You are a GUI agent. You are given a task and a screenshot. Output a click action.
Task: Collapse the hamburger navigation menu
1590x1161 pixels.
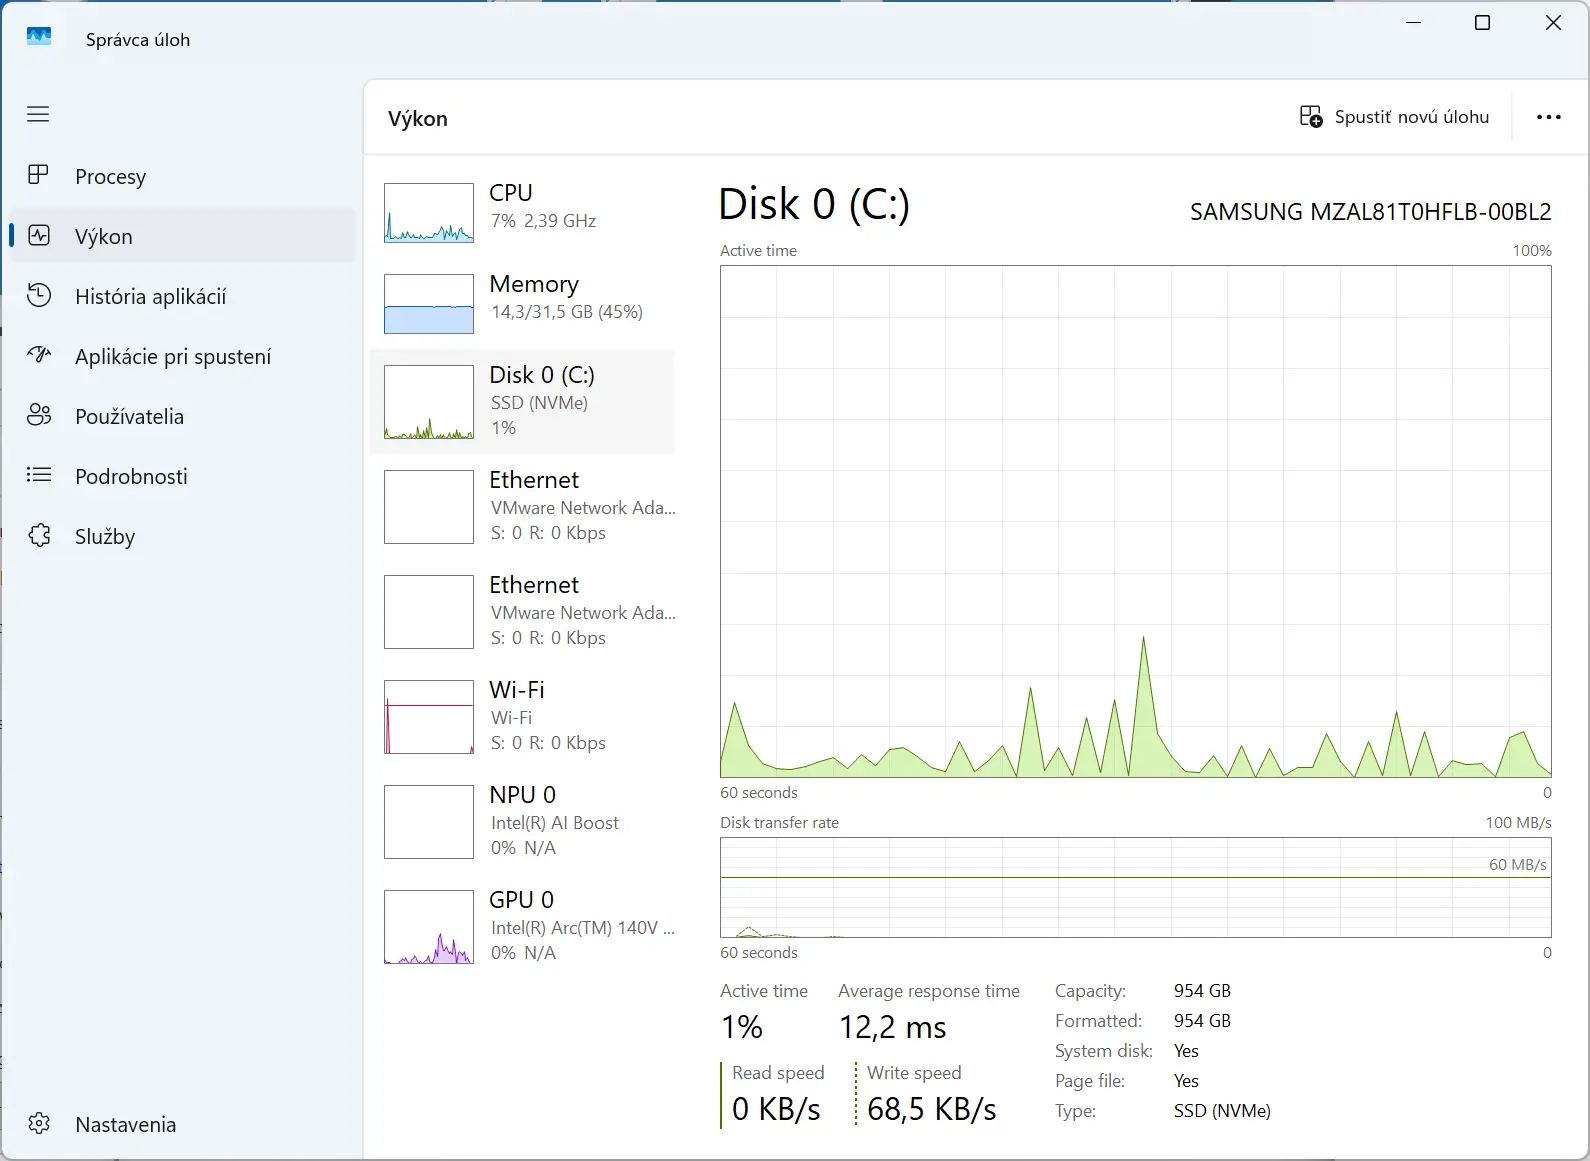[x=38, y=114]
